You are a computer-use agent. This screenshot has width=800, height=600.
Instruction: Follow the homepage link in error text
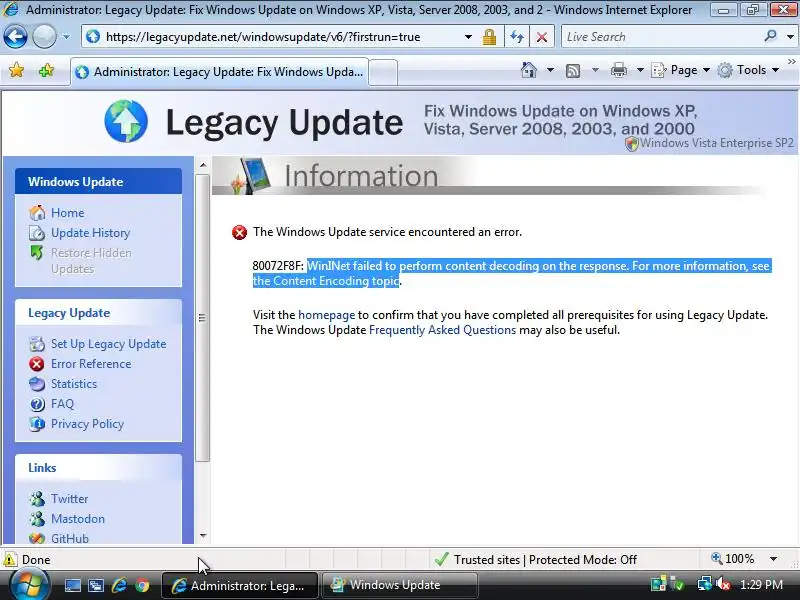click(x=327, y=315)
